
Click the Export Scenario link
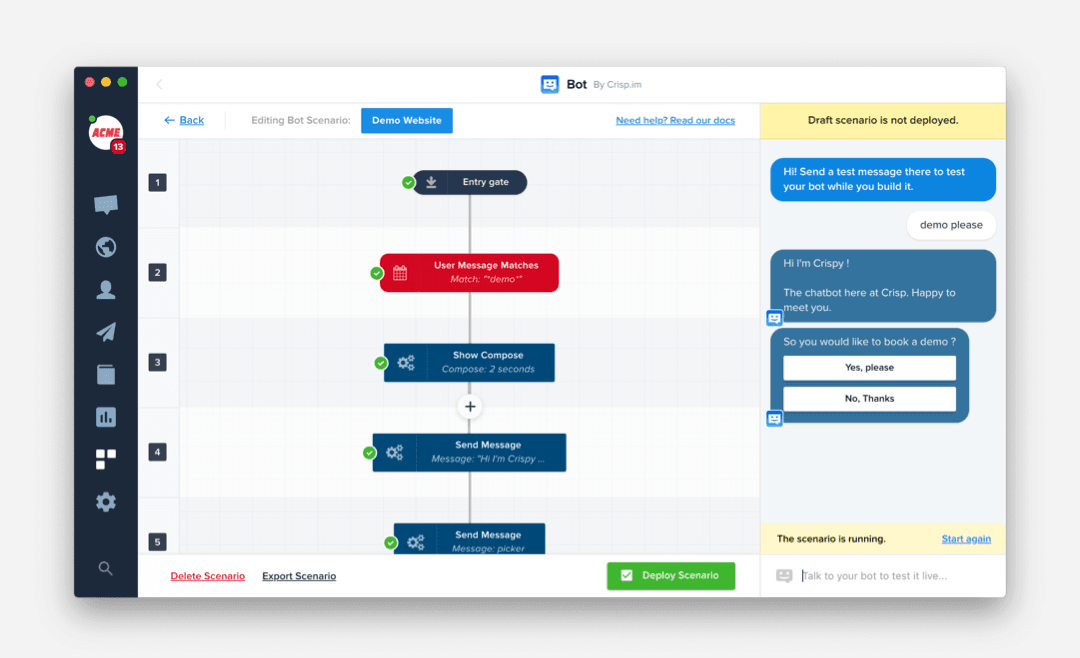pyautogui.click(x=299, y=576)
